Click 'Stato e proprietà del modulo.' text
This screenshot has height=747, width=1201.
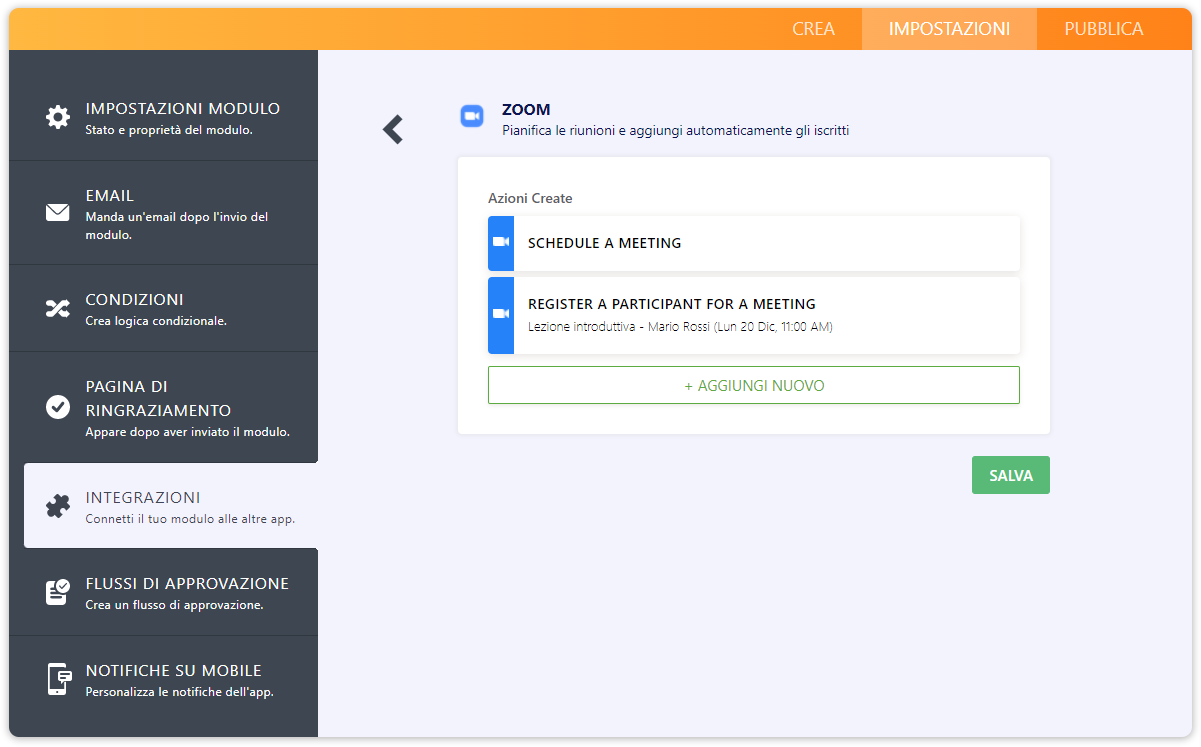click(169, 130)
